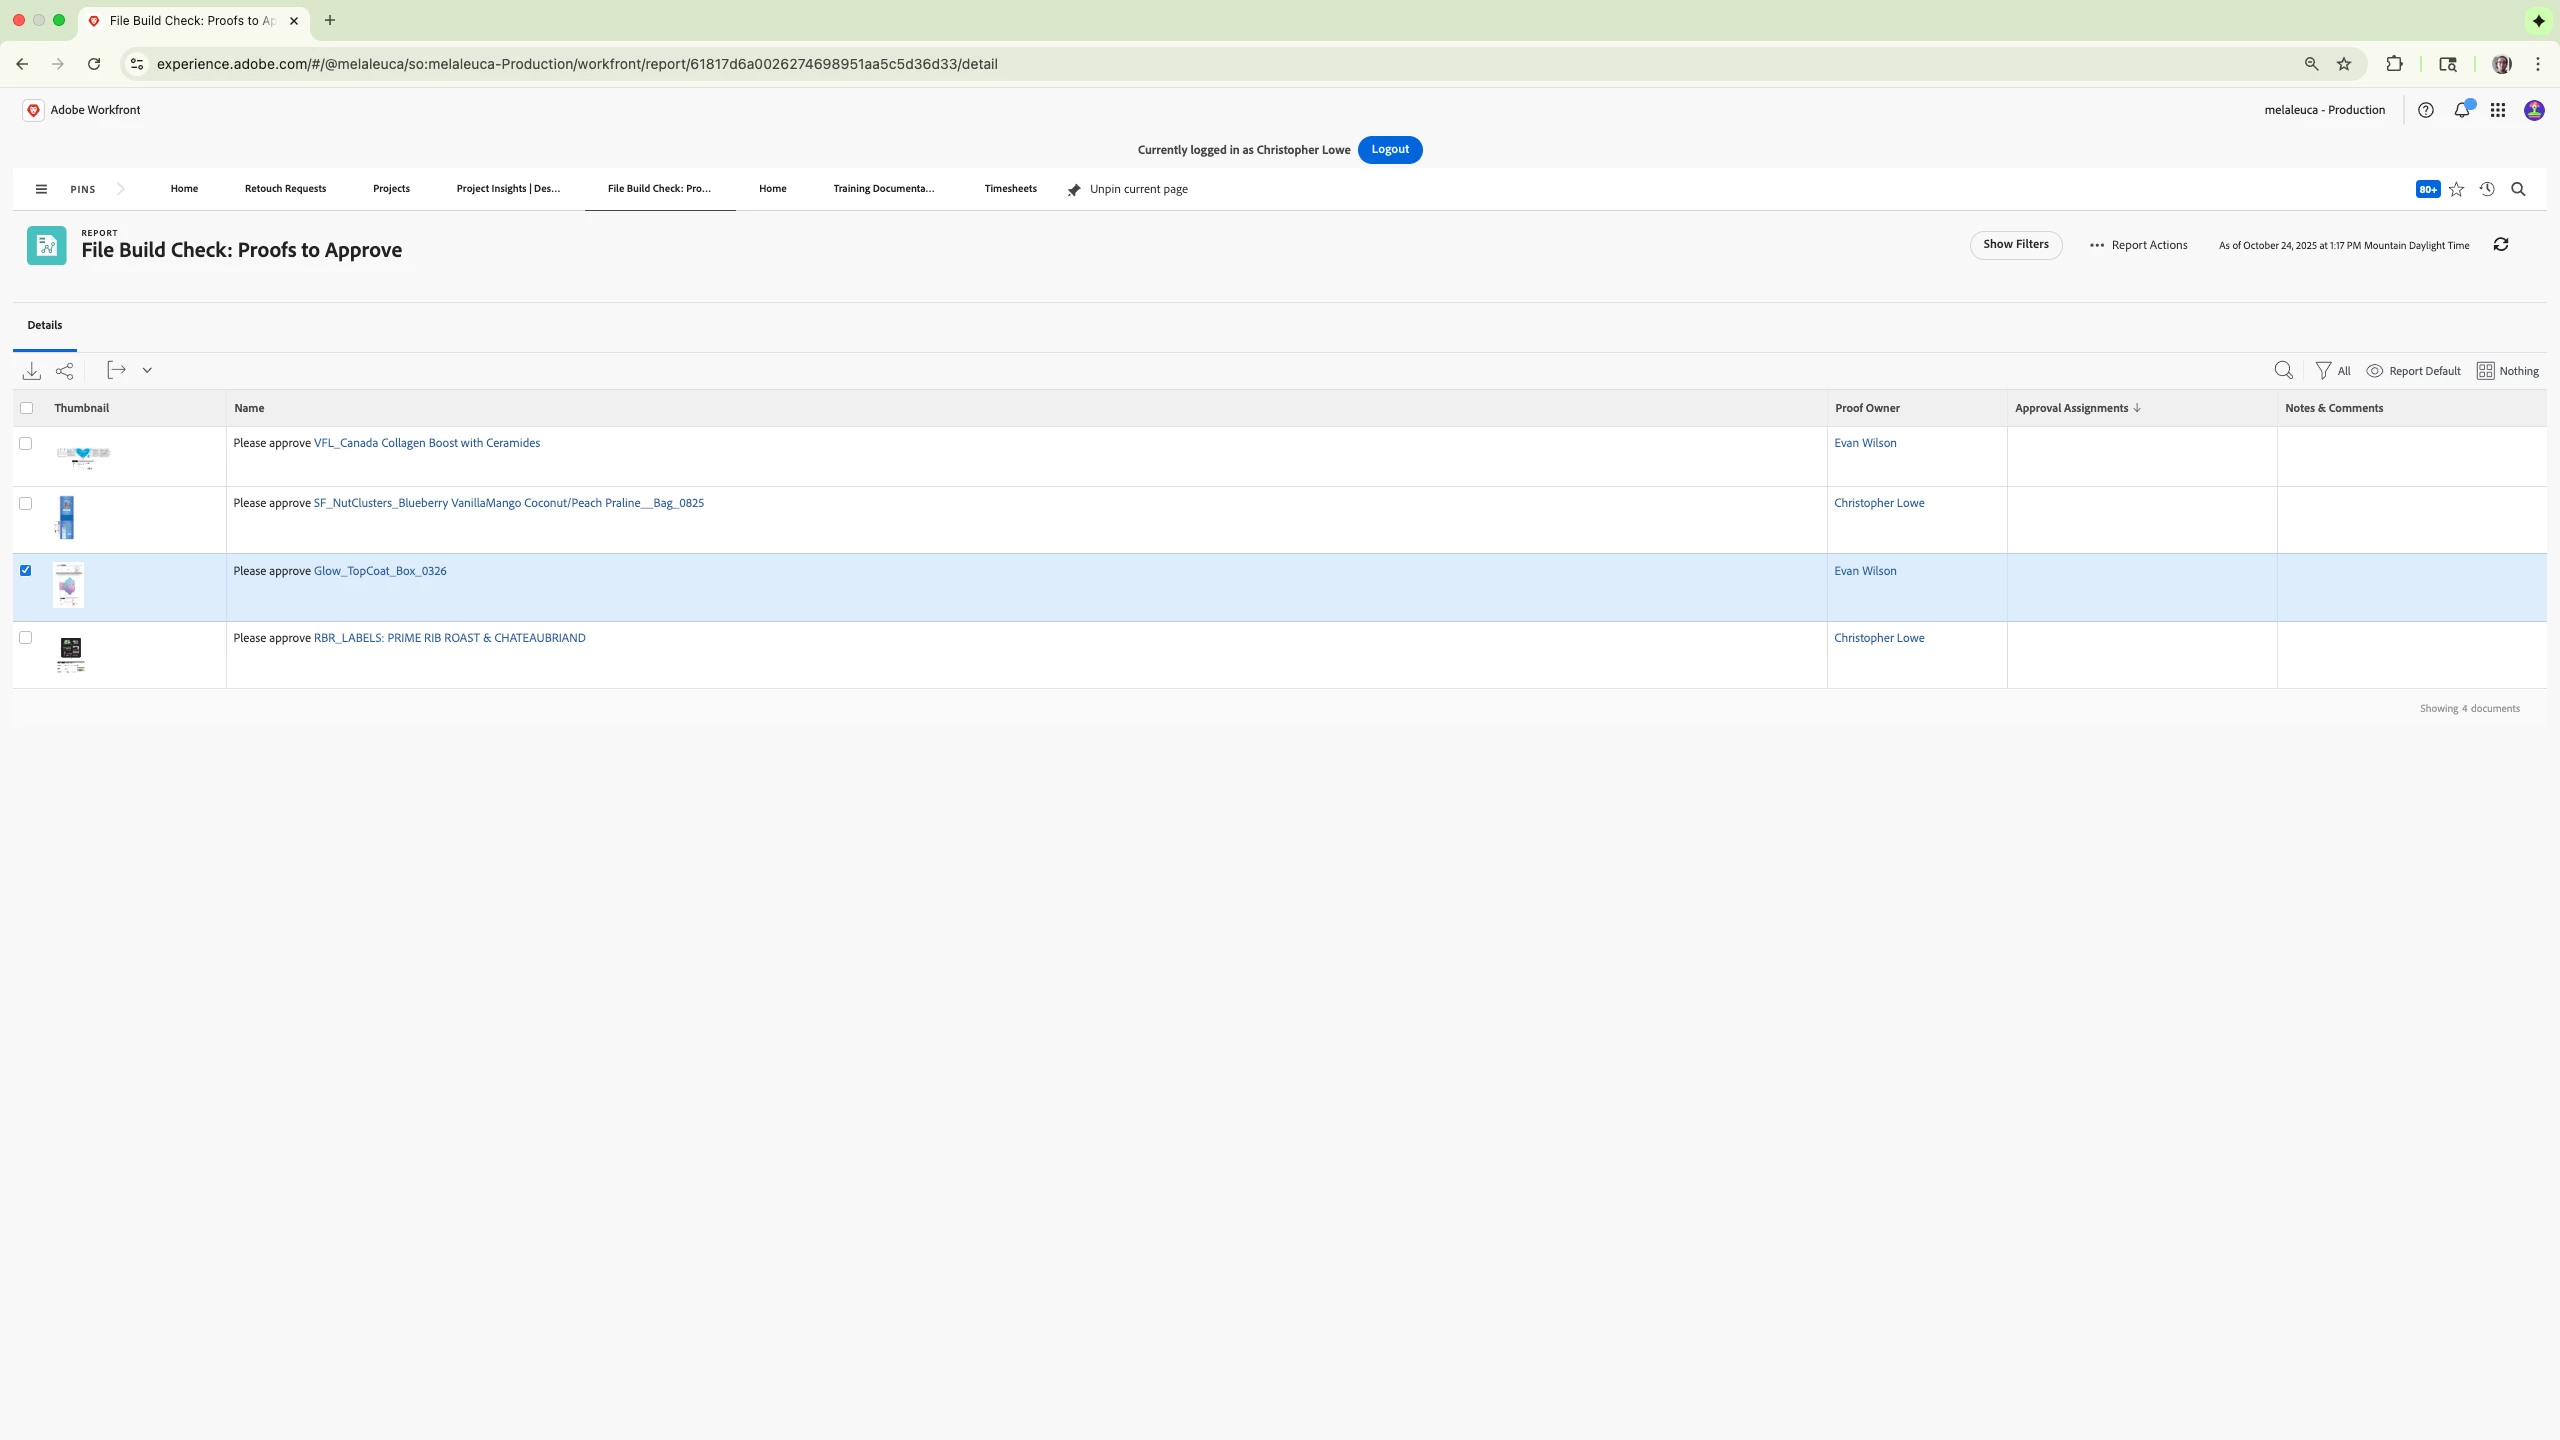Click the share report icon
The image size is (2560, 1440).
point(65,371)
